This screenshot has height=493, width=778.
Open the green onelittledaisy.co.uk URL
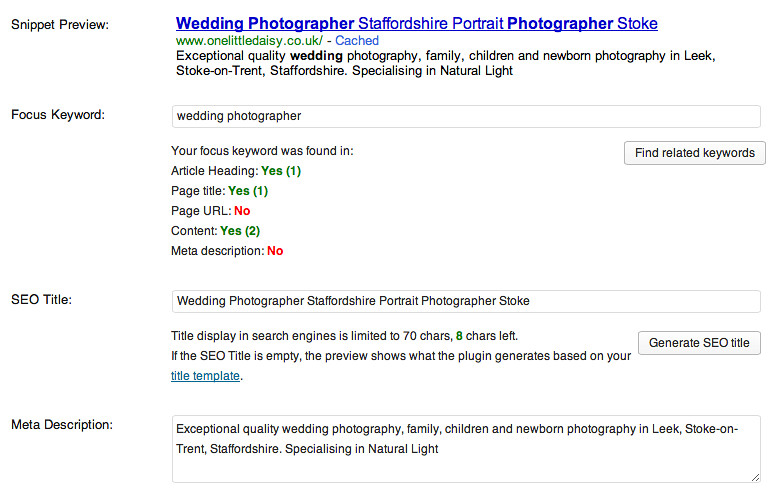252,41
